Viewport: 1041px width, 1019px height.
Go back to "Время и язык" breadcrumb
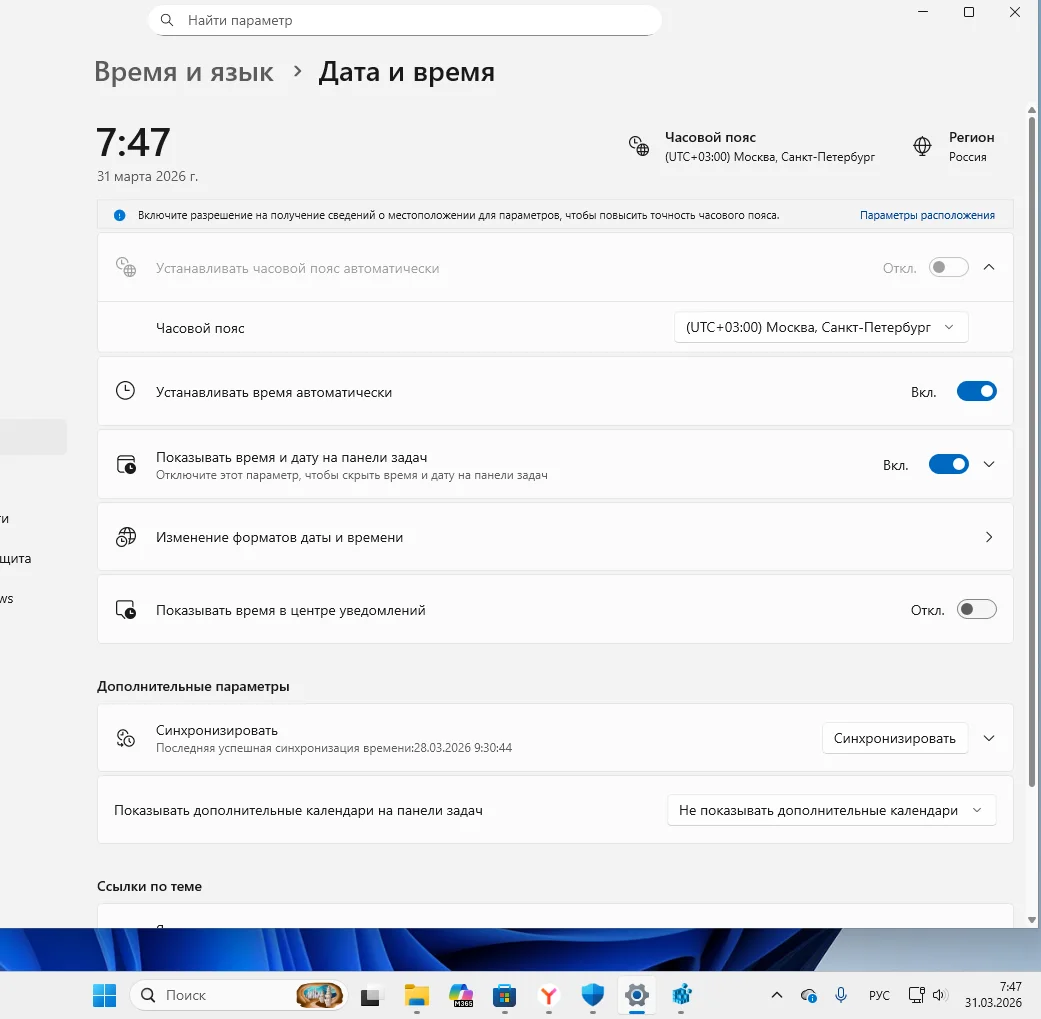coord(184,72)
